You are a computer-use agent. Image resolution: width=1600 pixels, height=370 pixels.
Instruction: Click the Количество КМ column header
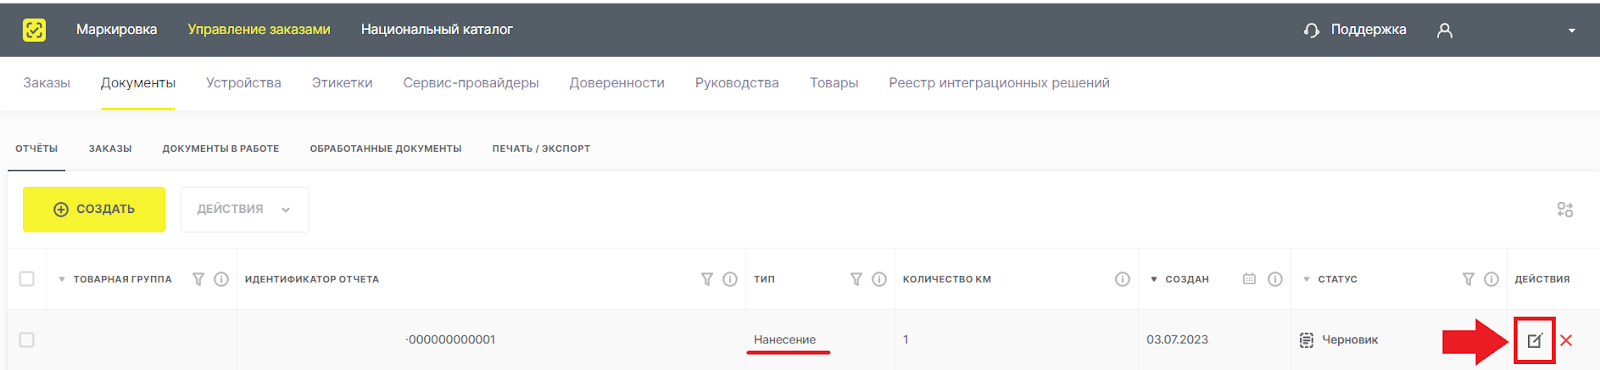click(947, 280)
